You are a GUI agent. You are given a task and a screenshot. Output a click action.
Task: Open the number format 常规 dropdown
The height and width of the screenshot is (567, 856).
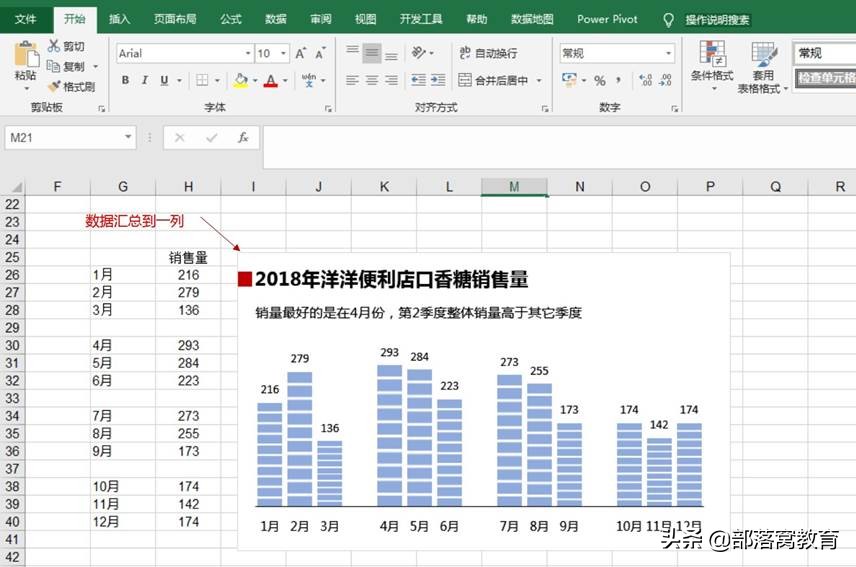click(x=668, y=53)
